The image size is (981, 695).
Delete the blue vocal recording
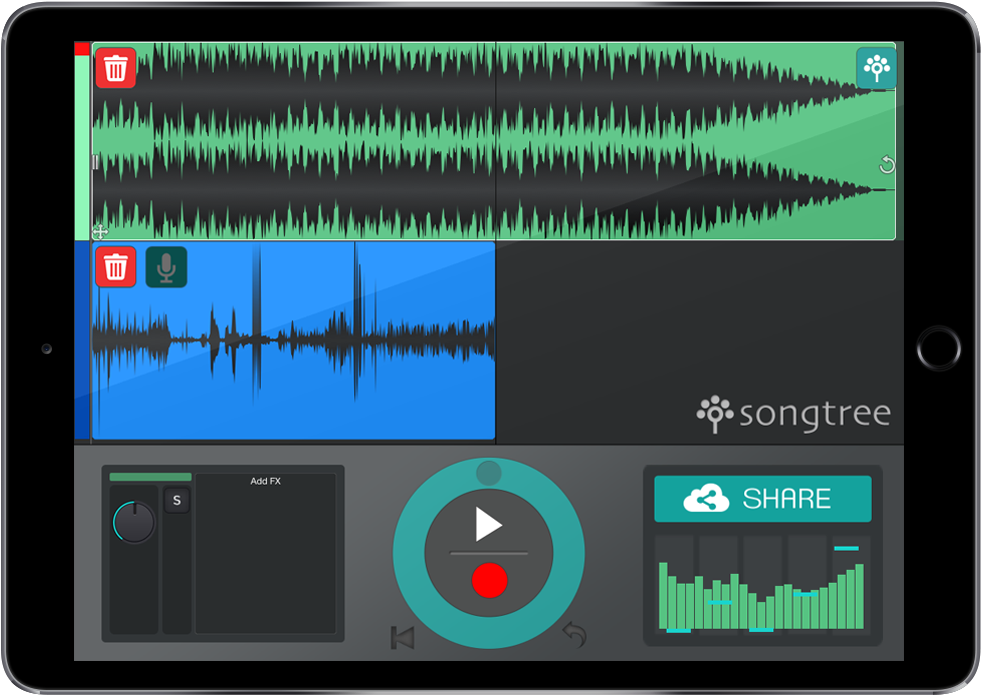tap(116, 267)
